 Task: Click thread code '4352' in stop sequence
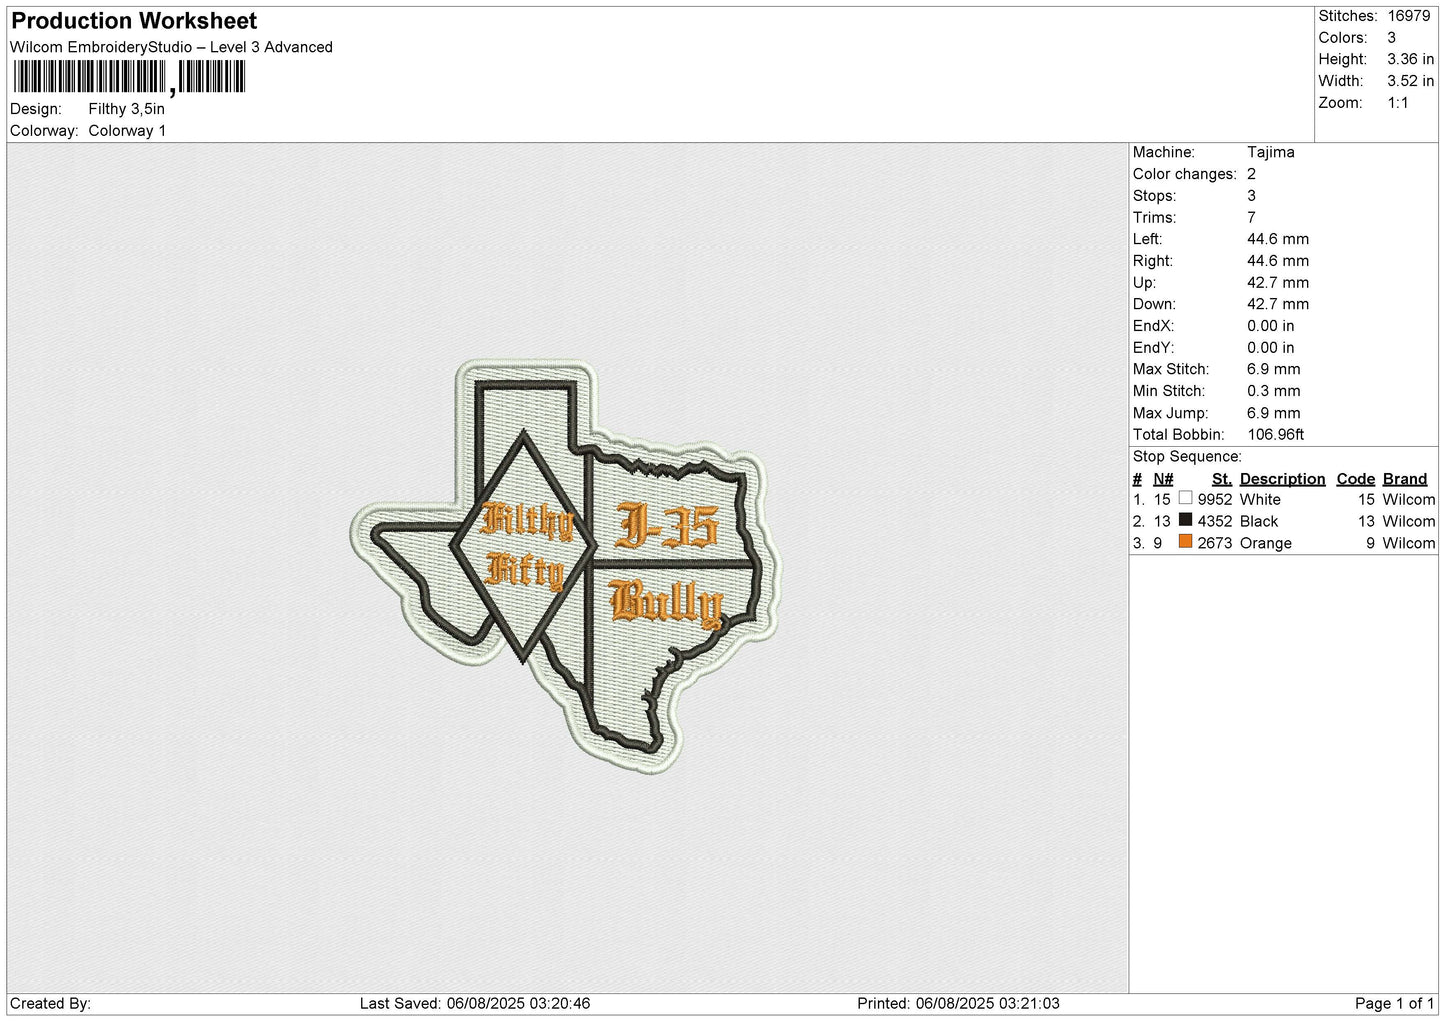1215,521
